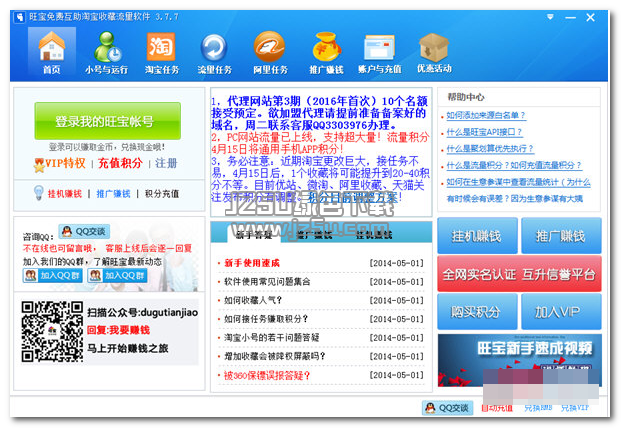Click the first 加入QQ群 button
621x428 pixels.
[53, 276]
